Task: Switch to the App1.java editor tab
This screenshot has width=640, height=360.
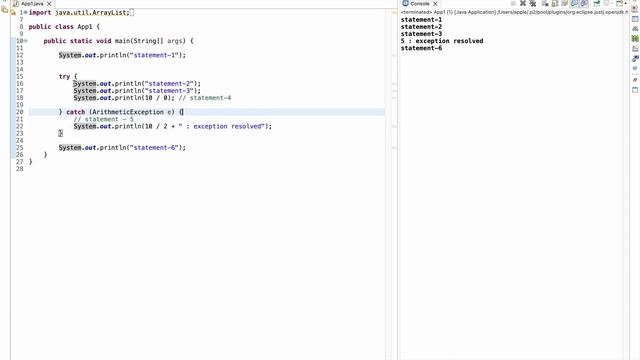Action: point(32,4)
